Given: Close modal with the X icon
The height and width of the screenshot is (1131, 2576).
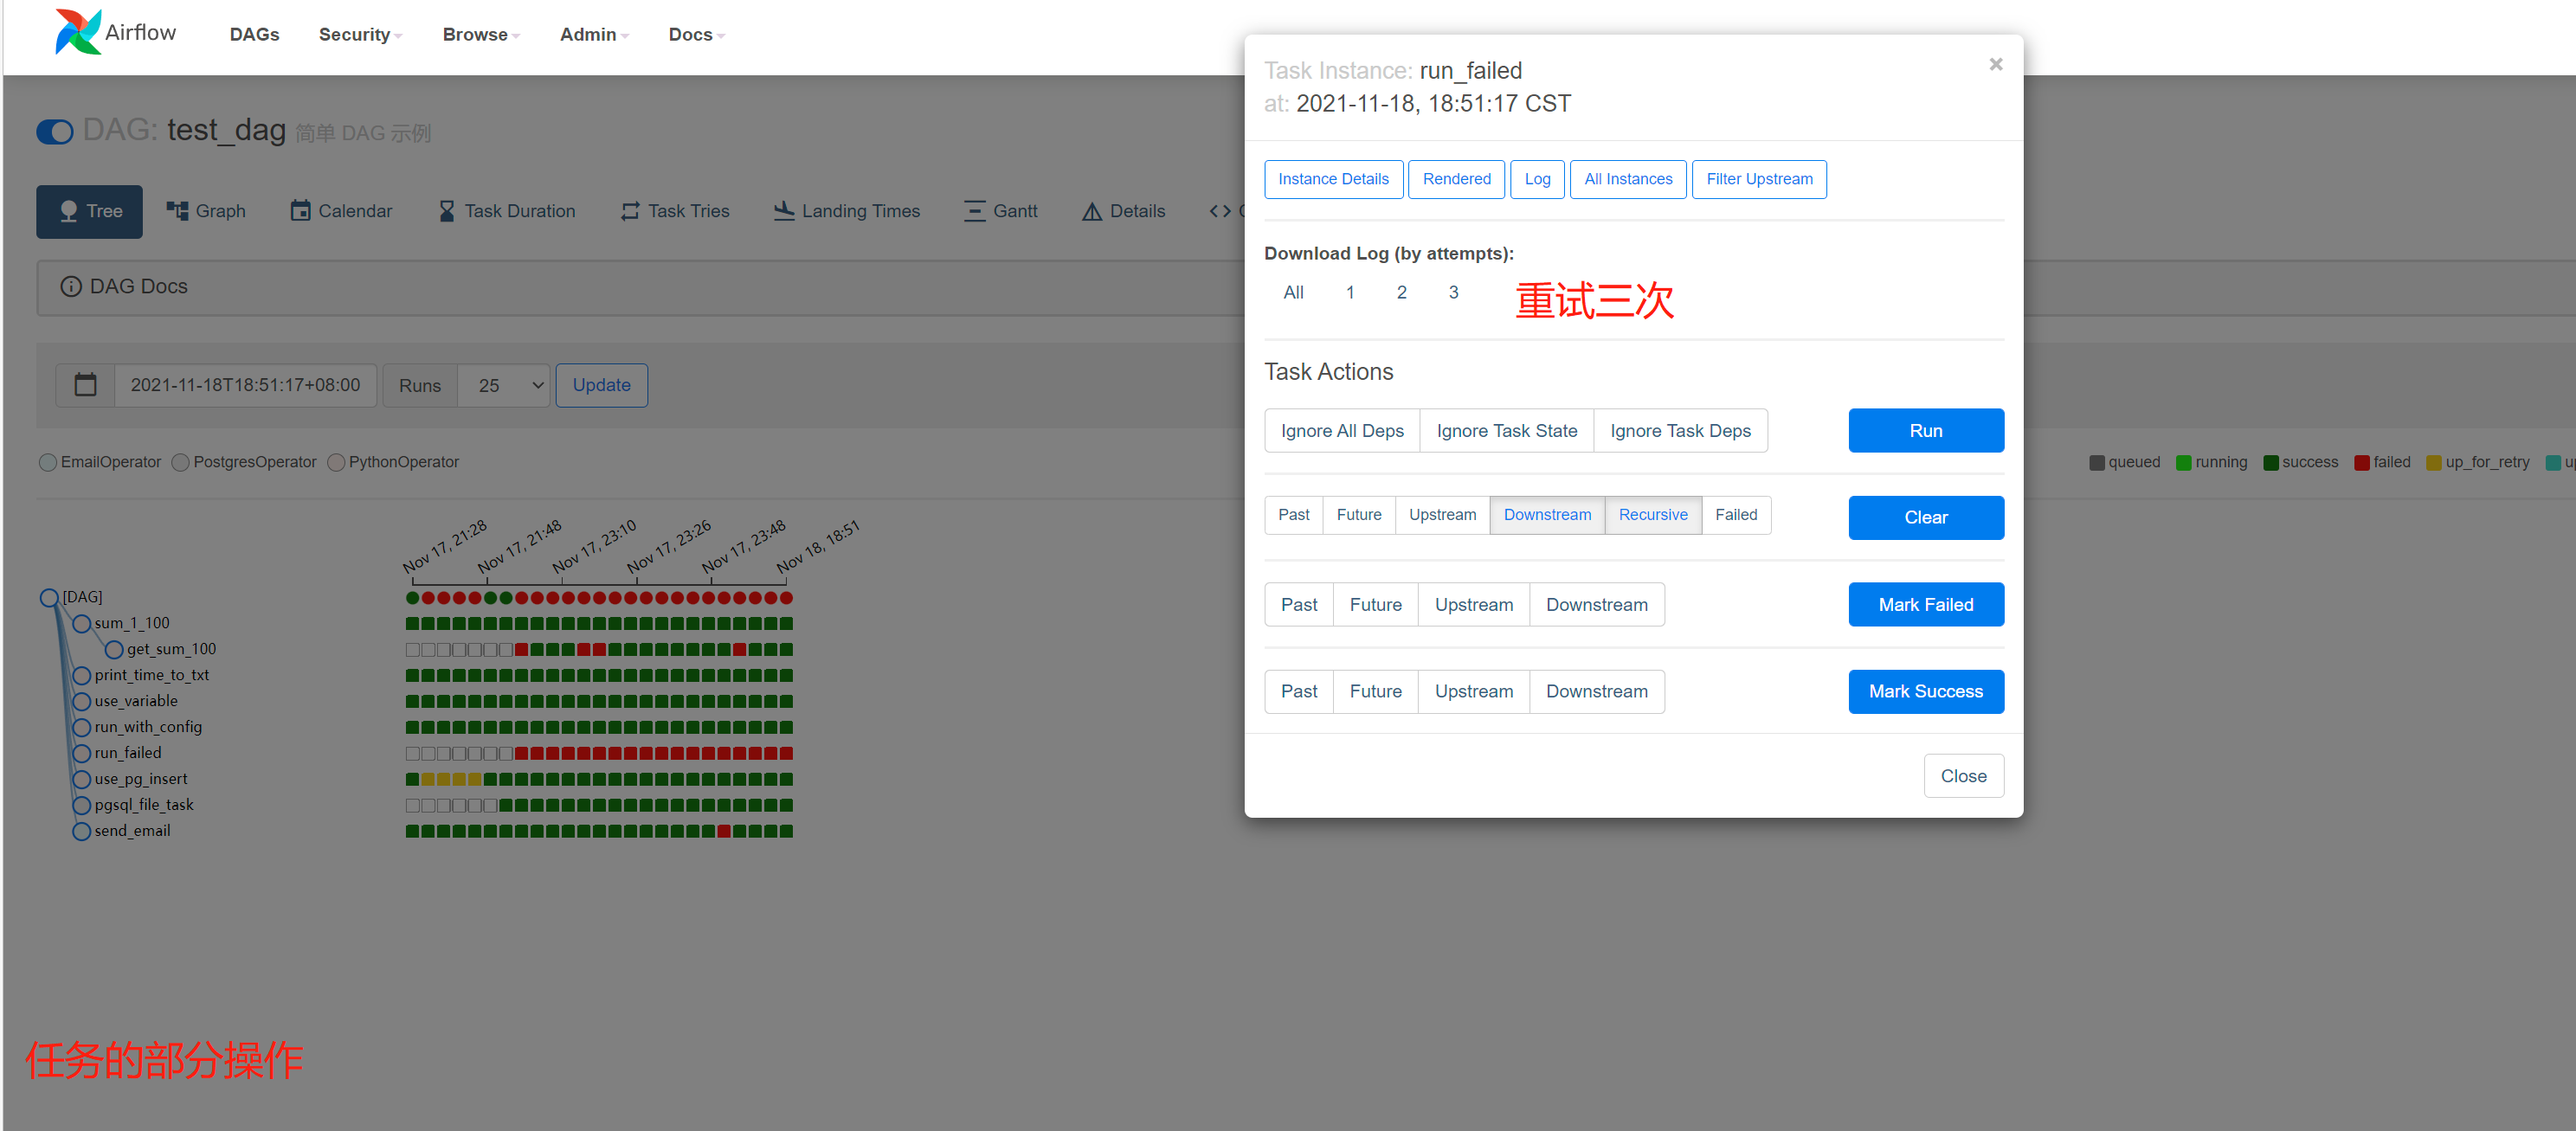Looking at the screenshot, I should pos(1995,65).
